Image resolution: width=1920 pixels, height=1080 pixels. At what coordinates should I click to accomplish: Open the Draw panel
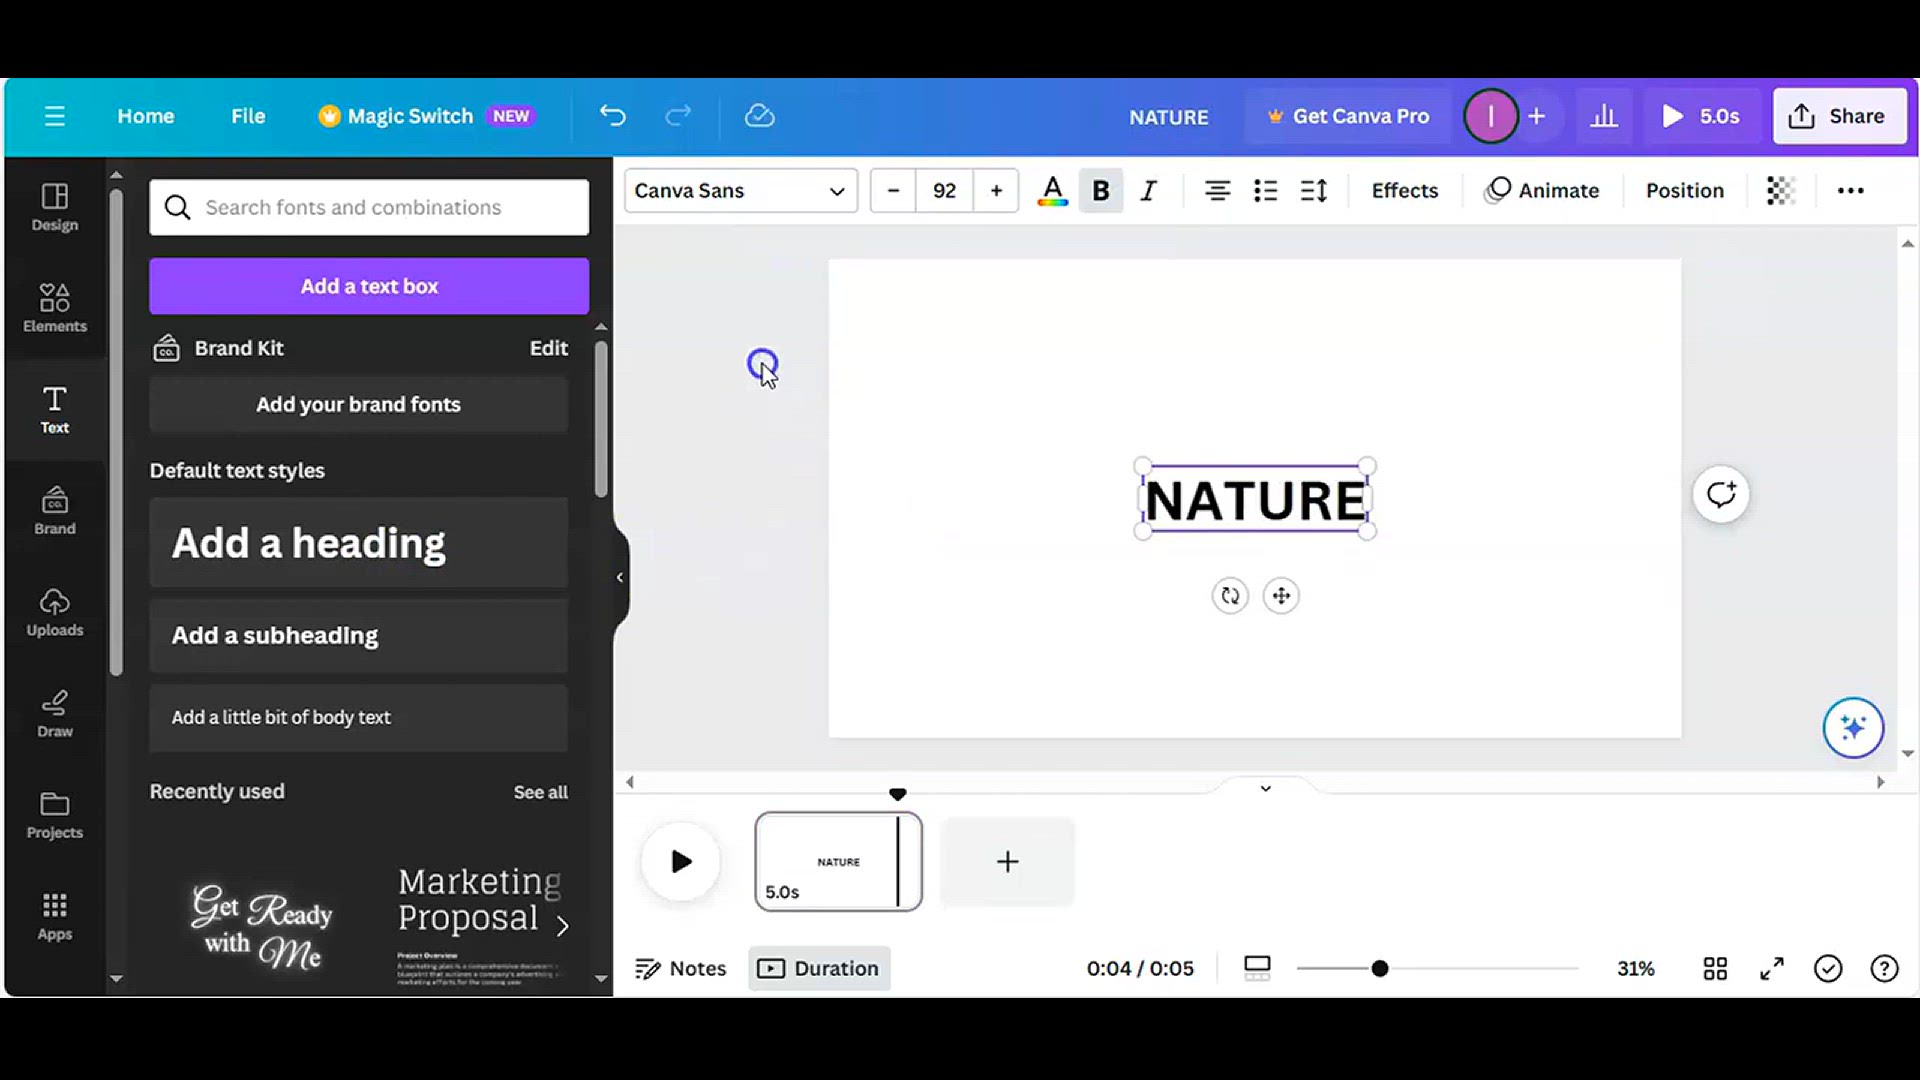(55, 713)
